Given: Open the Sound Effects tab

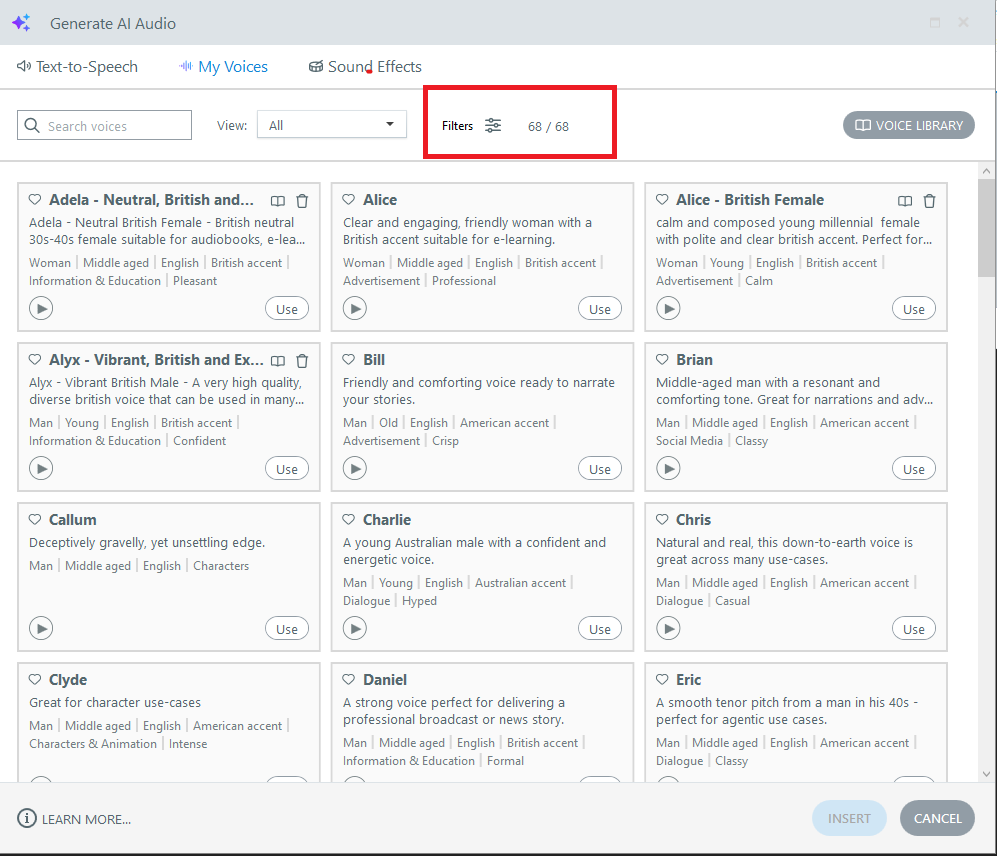Looking at the screenshot, I should (x=365, y=67).
